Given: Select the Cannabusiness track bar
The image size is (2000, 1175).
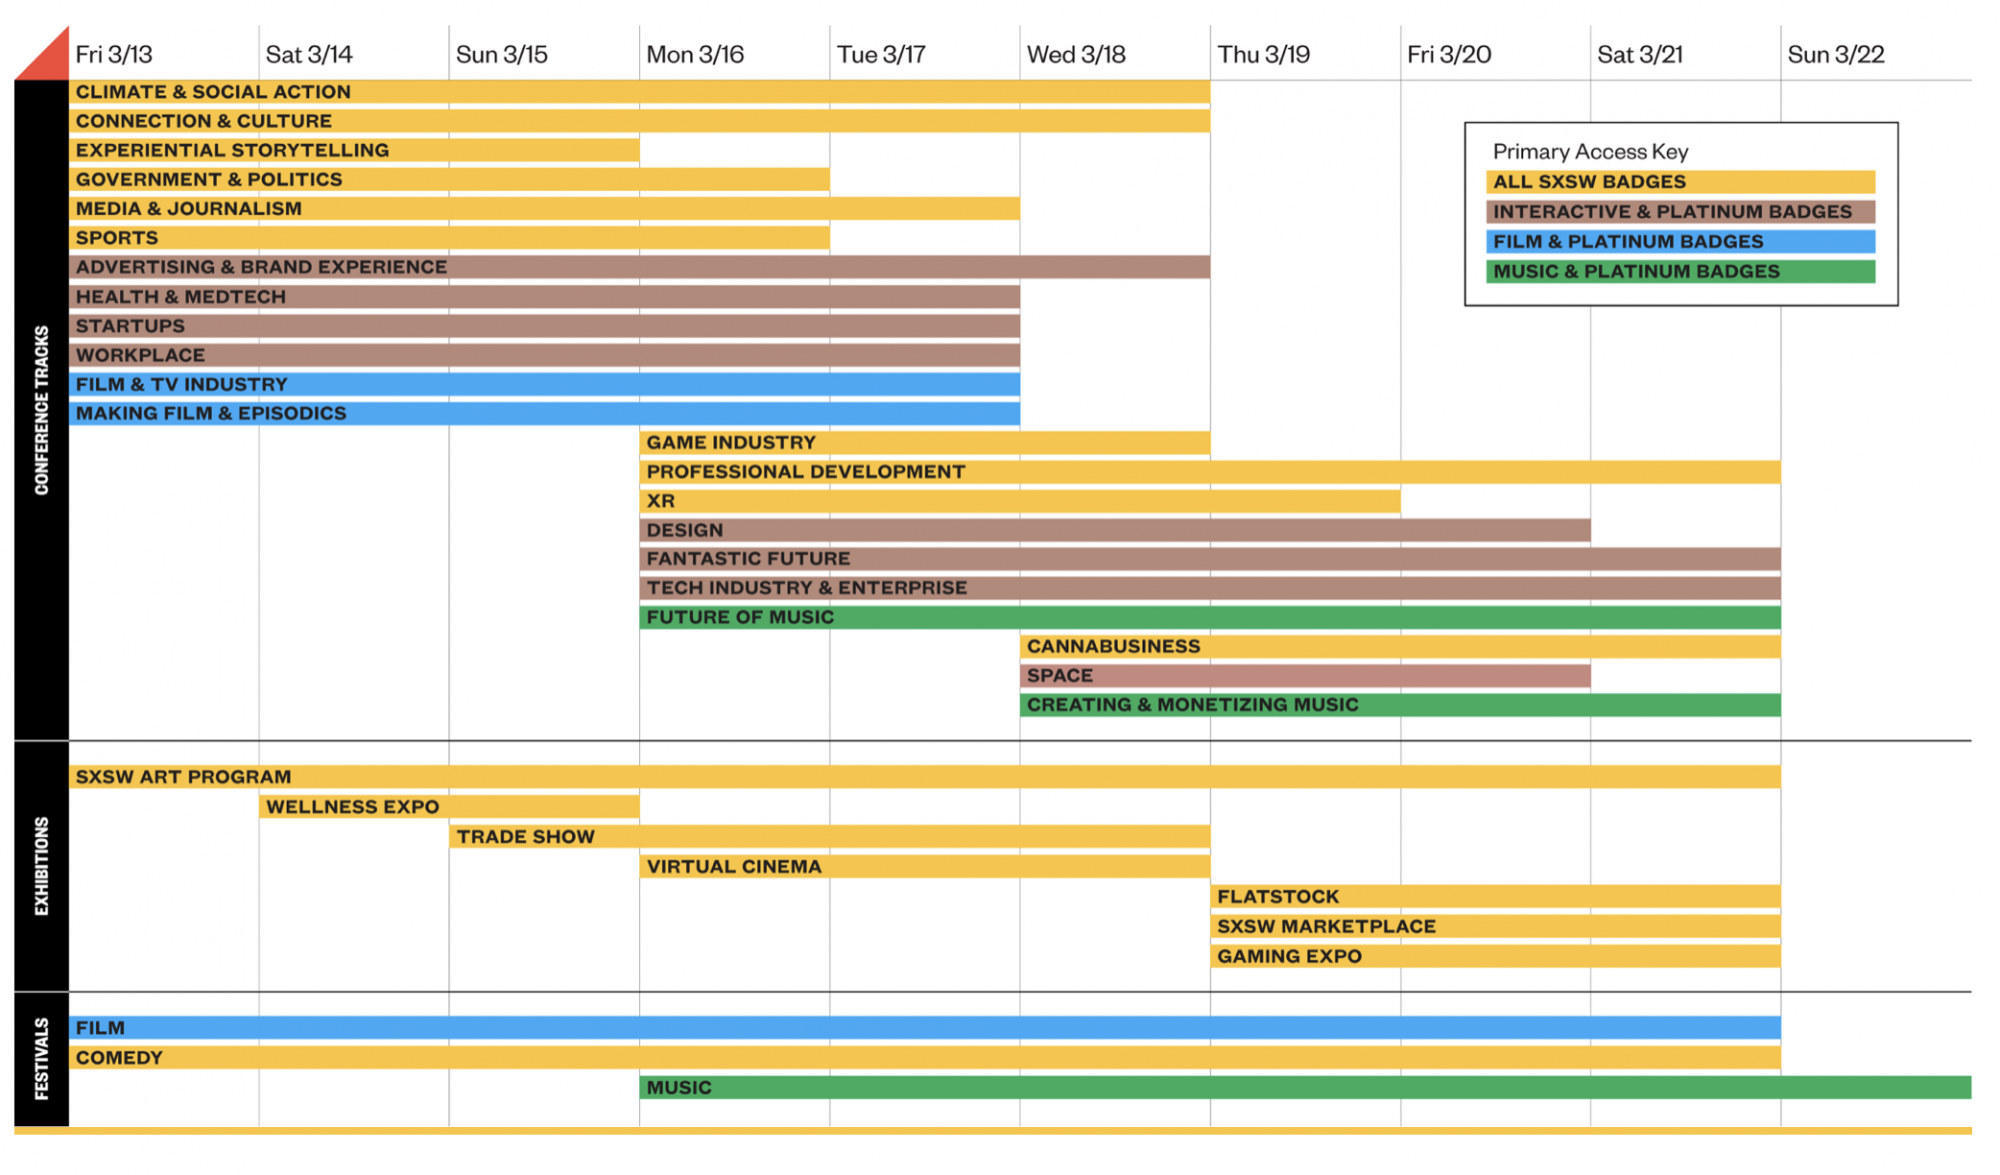Looking at the screenshot, I should [x=1400, y=647].
